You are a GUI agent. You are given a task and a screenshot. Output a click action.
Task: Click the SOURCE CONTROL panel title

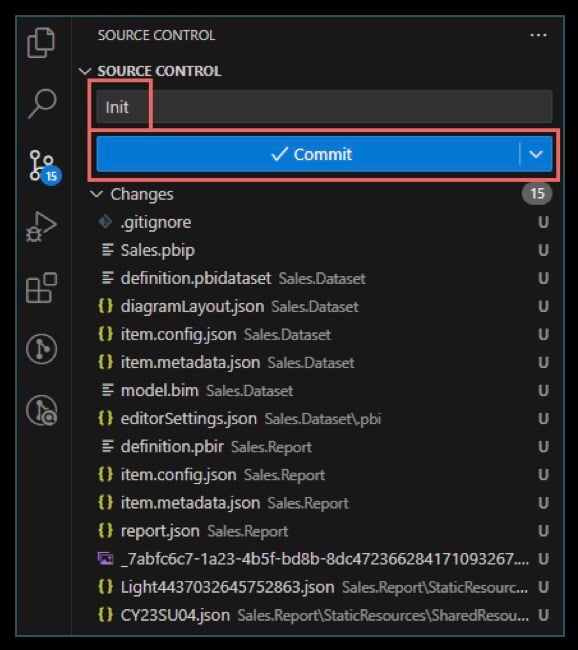coord(156,35)
